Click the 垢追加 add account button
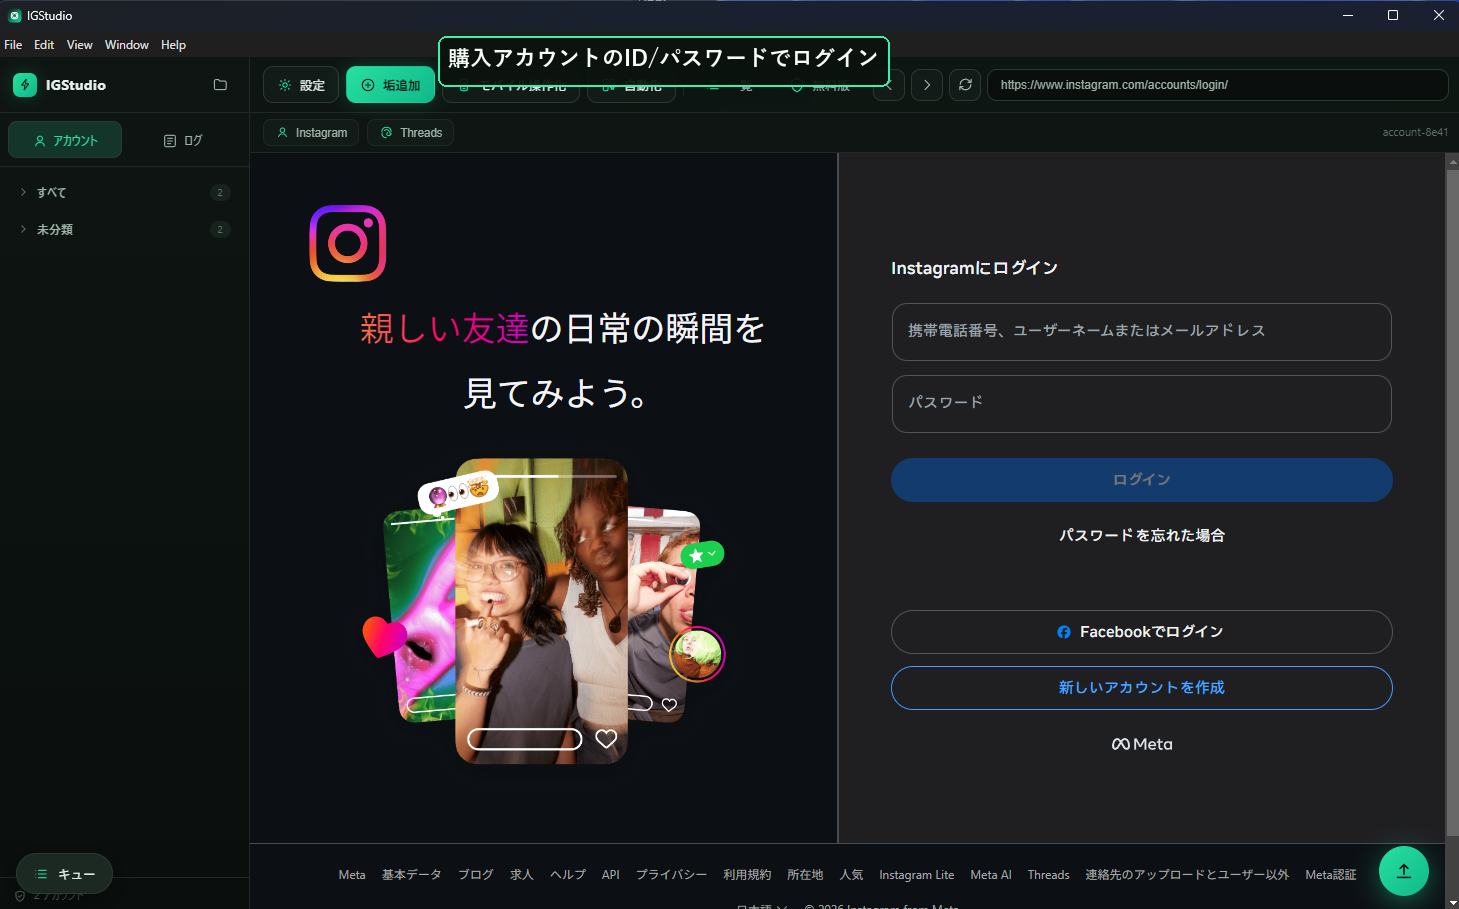1459x909 pixels. click(x=391, y=85)
